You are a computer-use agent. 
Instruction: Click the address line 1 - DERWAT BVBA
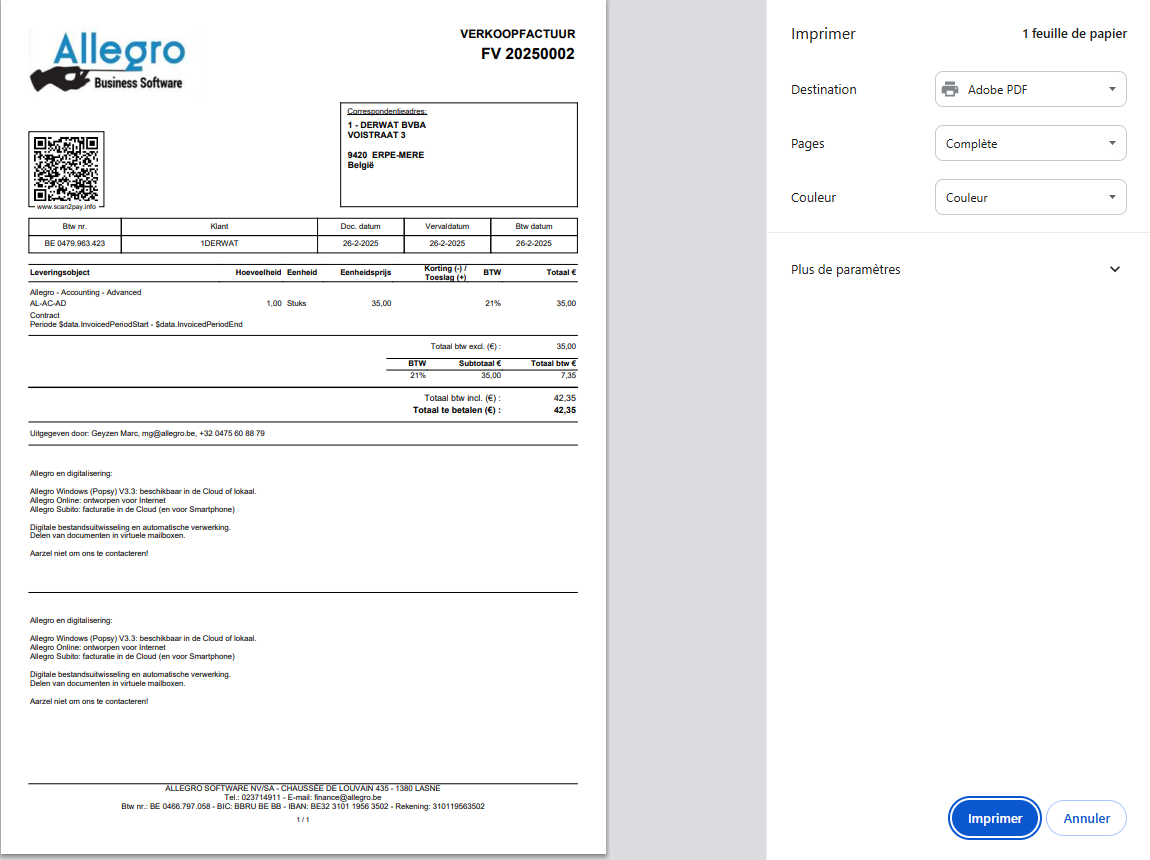(387, 125)
